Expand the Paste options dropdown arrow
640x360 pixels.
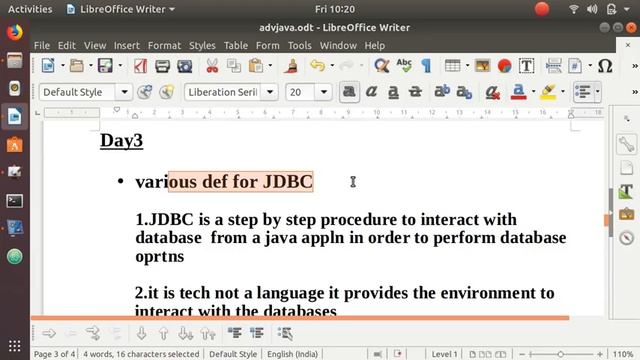click(x=270, y=65)
